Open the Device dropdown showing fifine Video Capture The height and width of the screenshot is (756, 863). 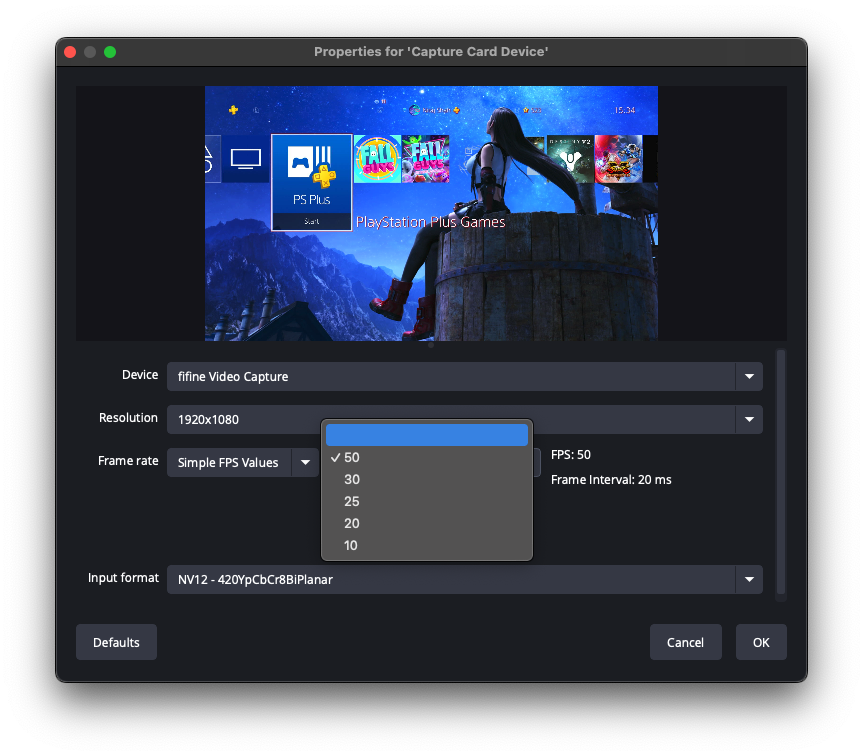click(465, 376)
